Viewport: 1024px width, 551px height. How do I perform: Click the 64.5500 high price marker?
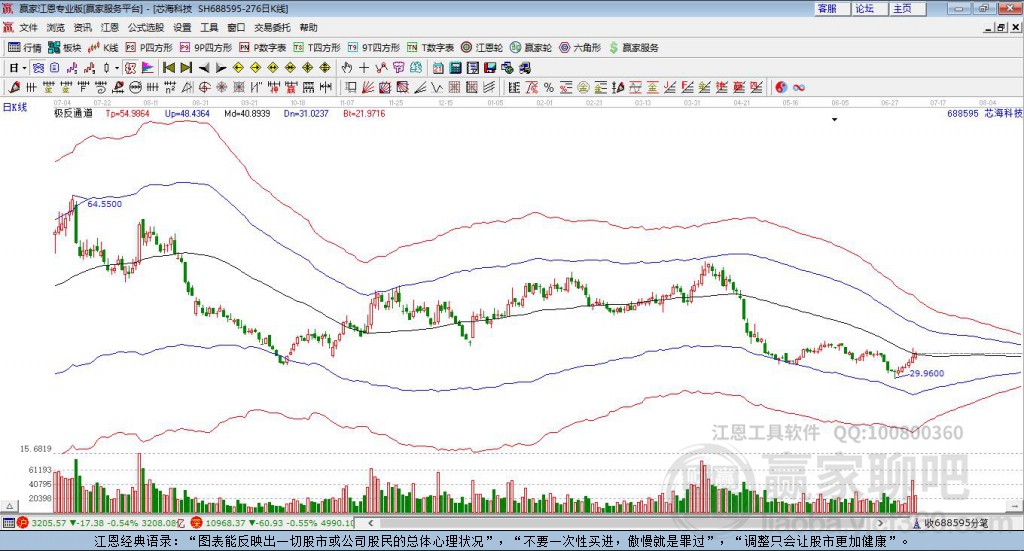pyautogui.click(x=104, y=204)
